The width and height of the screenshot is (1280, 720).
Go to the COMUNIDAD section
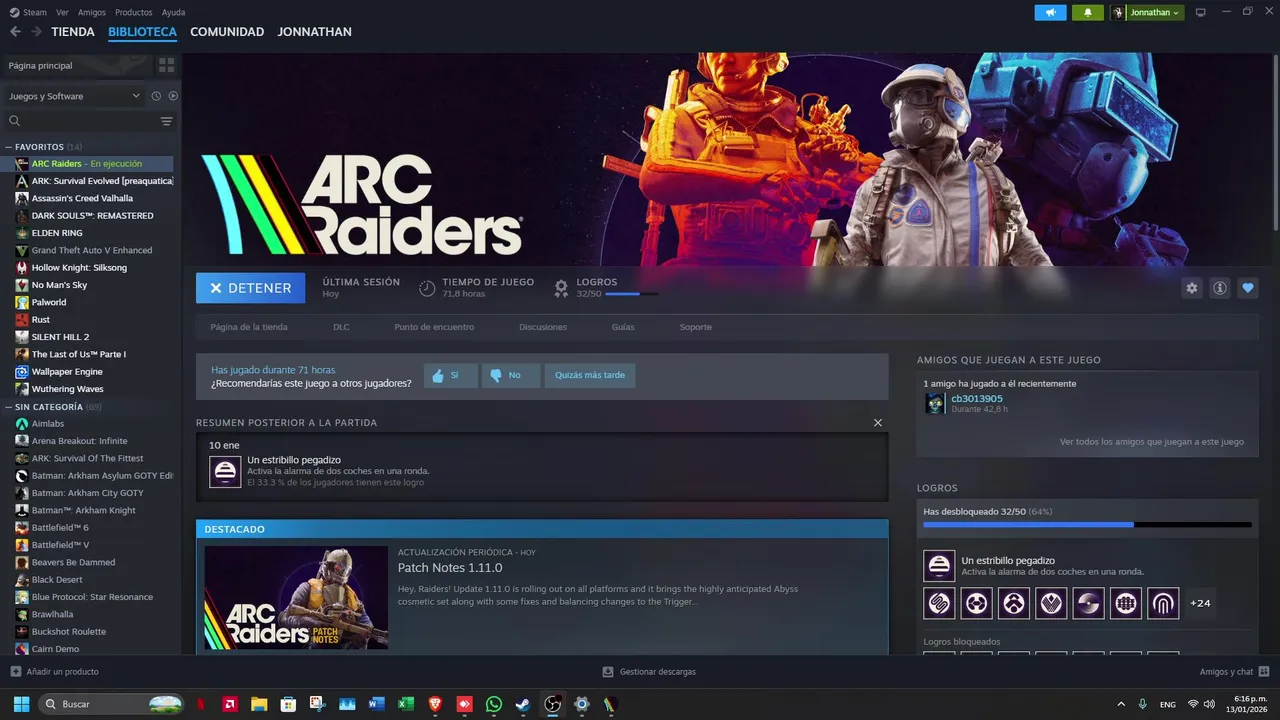click(227, 32)
